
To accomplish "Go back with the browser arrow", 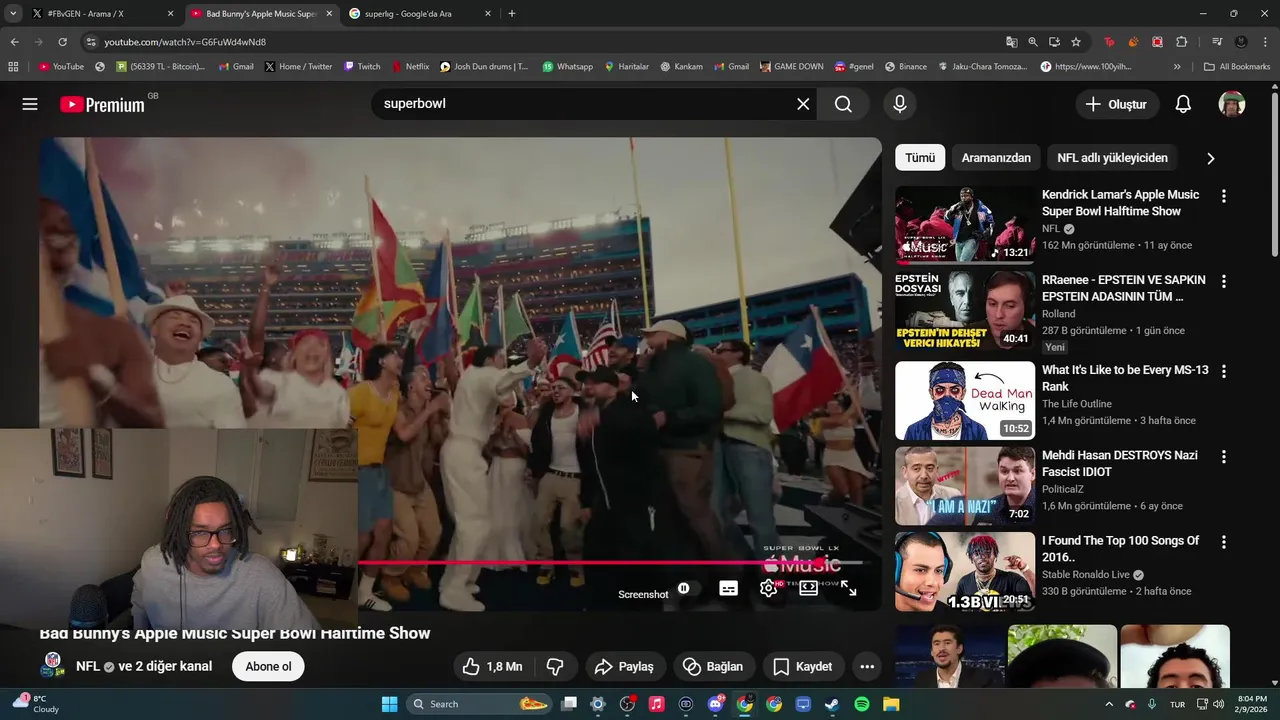I will (14, 42).
